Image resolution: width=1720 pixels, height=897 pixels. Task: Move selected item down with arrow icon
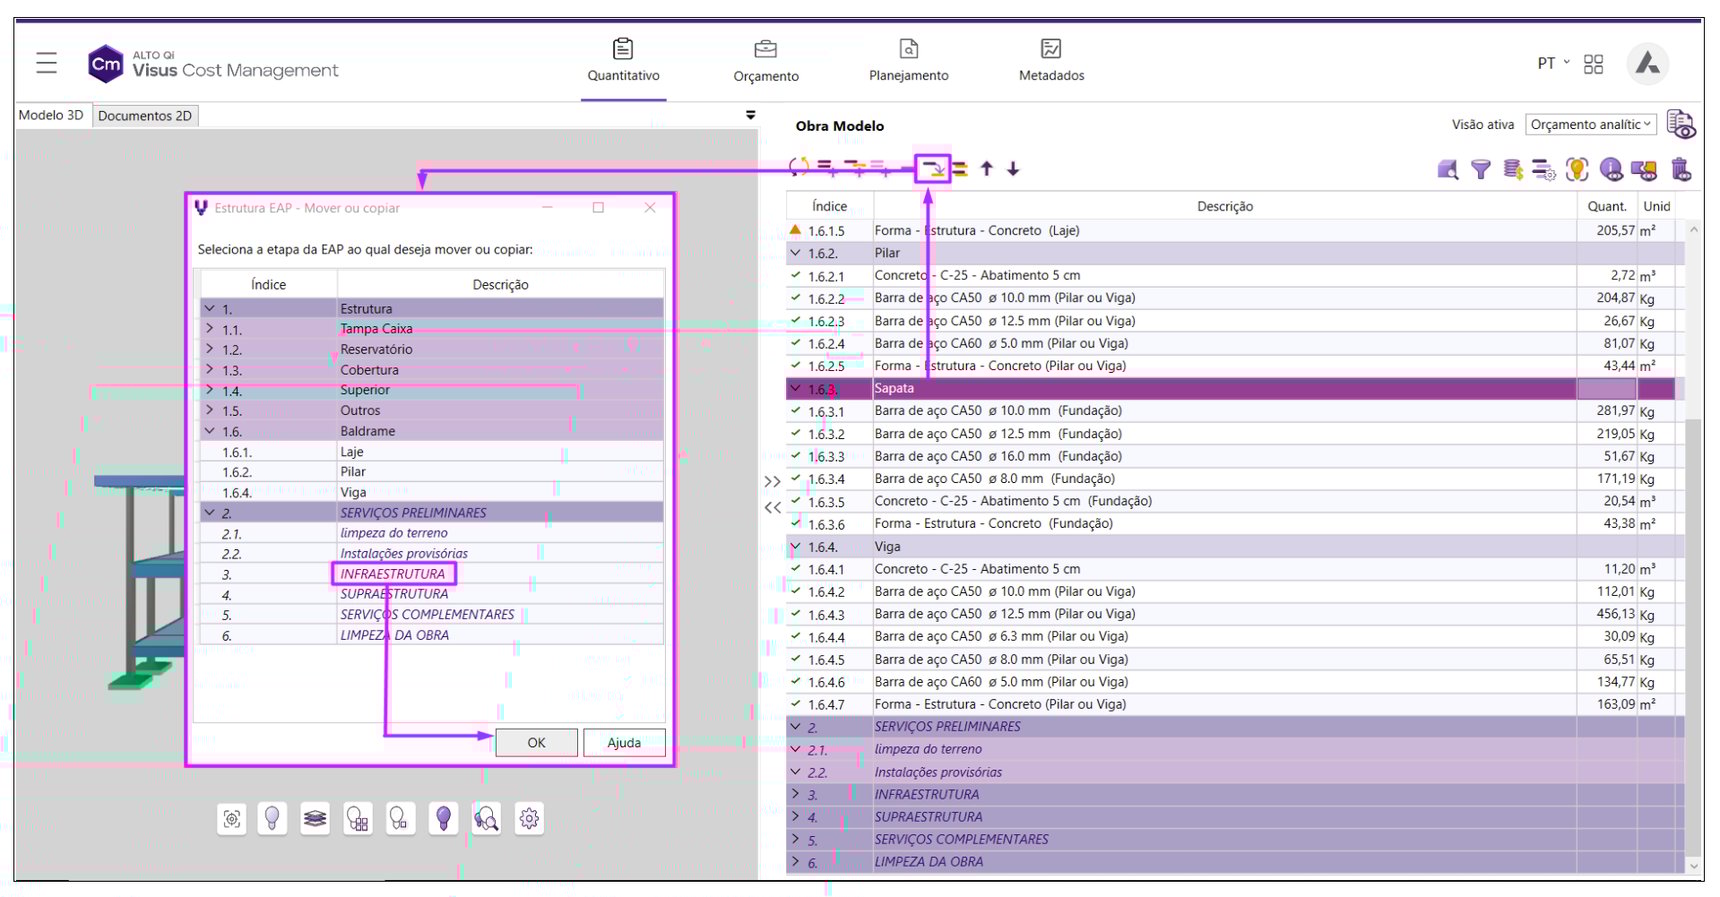point(1013,169)
